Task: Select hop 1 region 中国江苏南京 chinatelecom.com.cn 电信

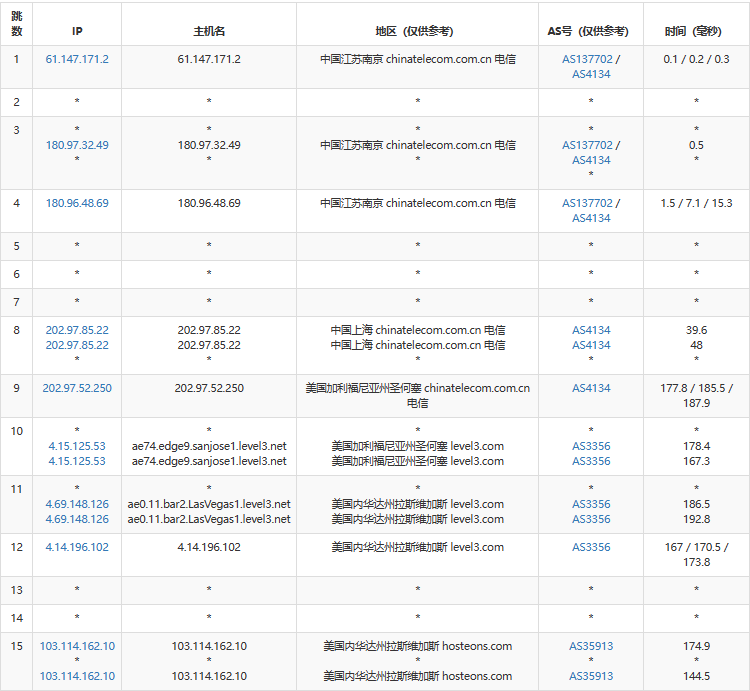Action: (418, 59)
